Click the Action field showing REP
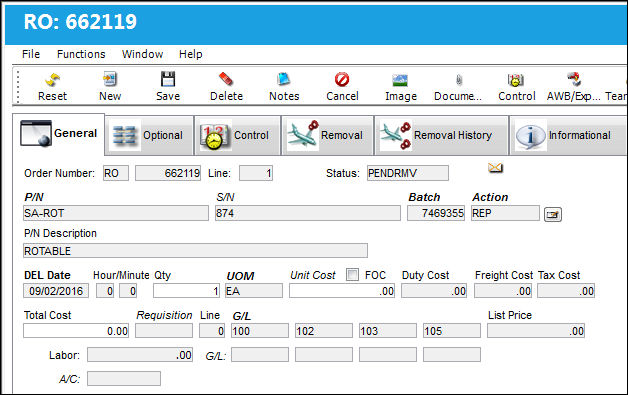 505,213
